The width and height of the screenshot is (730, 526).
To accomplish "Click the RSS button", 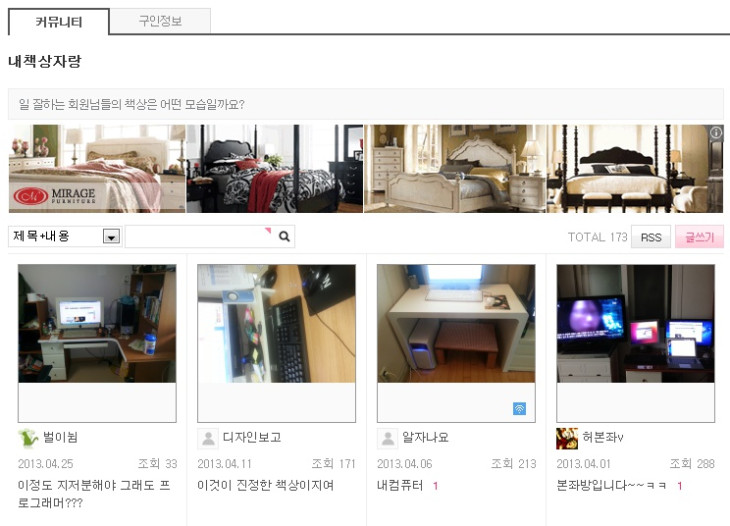I will coord(650,237).
